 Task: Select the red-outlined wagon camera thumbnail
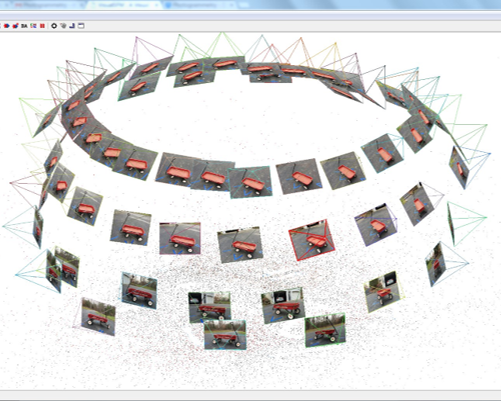click(x=312, y=240)
